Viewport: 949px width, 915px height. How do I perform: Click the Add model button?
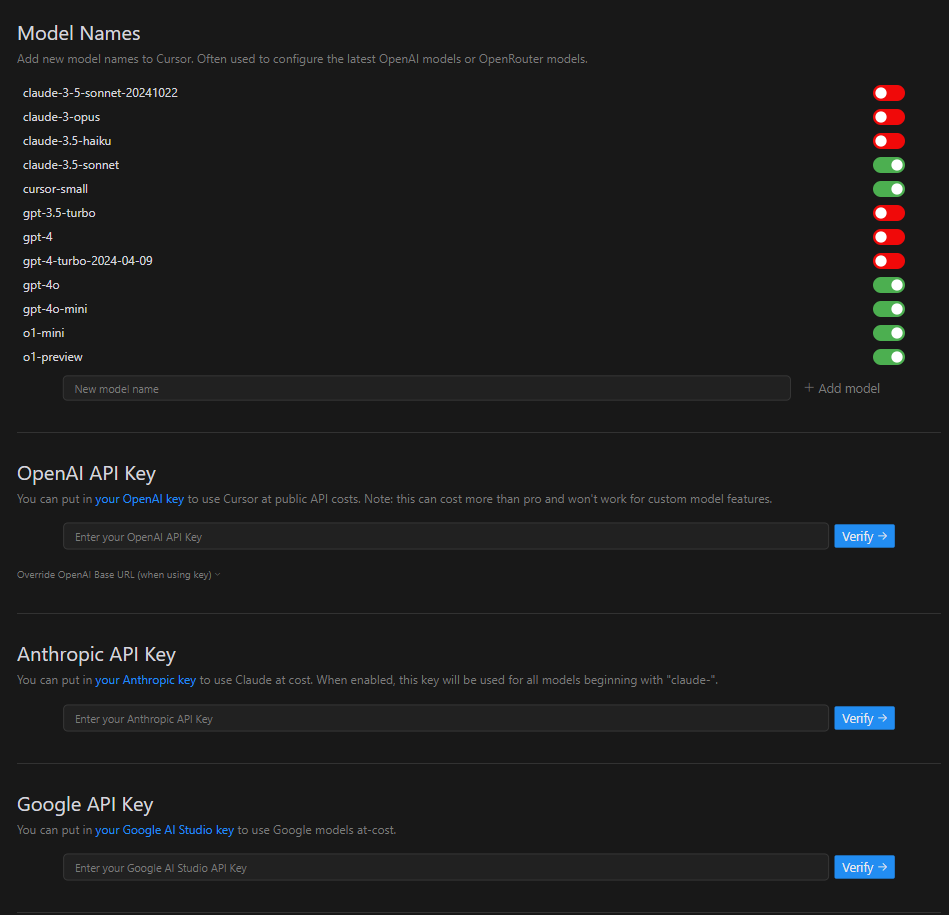click(x=842, y=388)
